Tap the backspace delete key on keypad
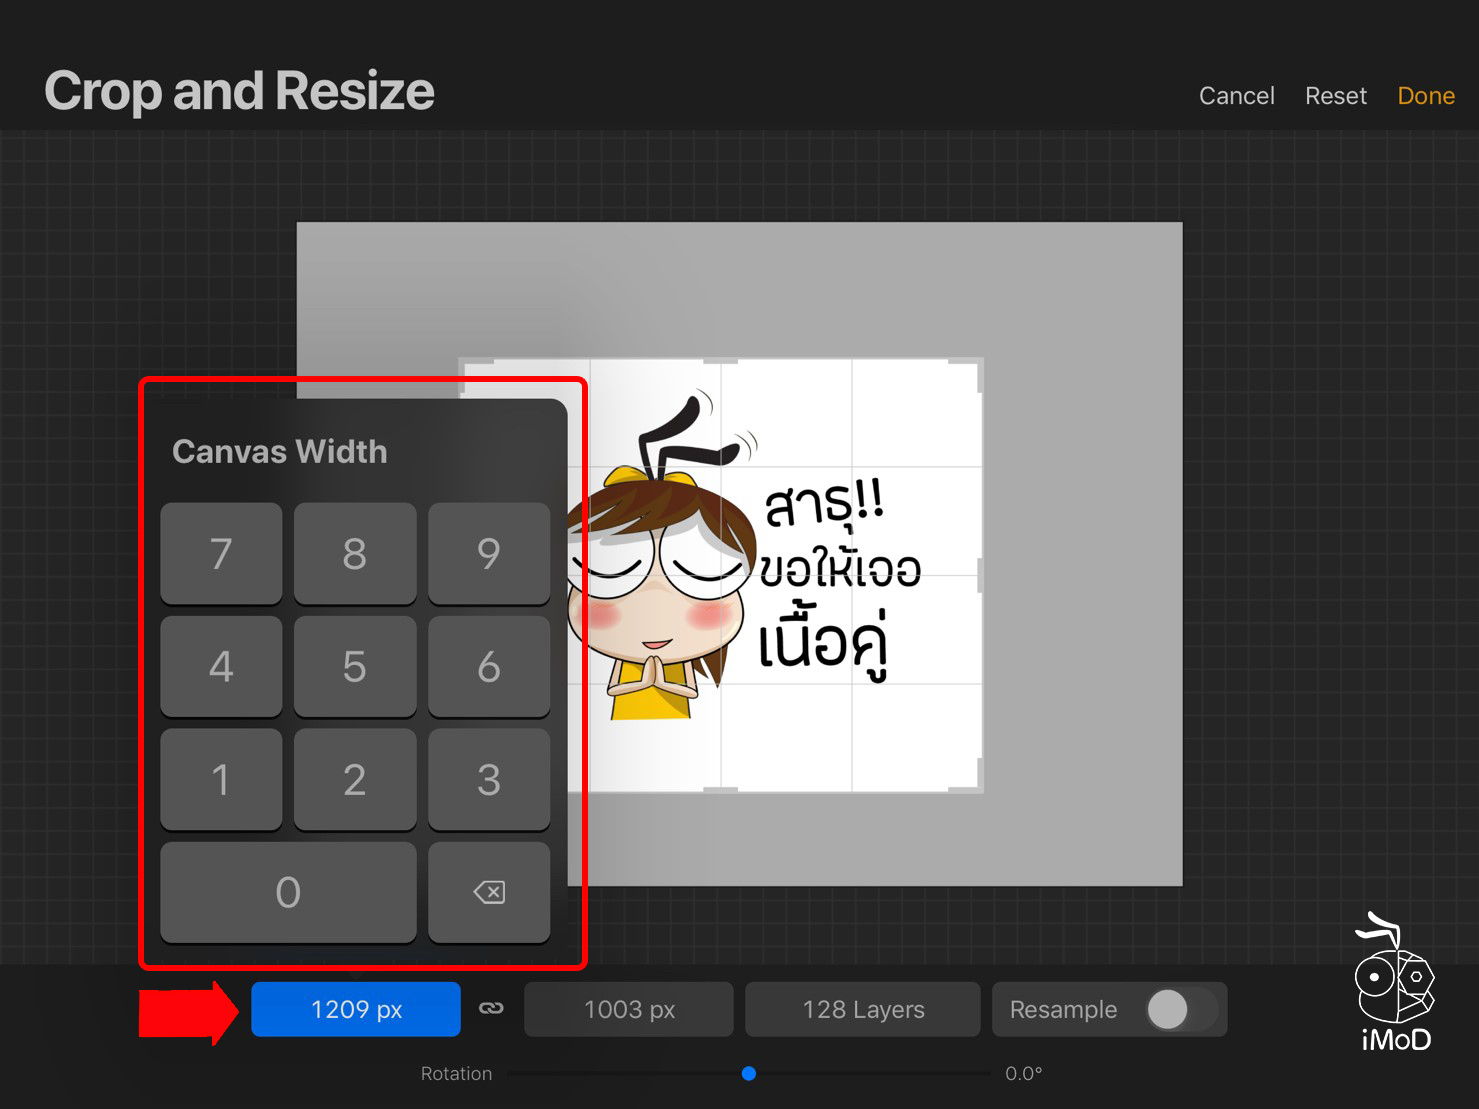The width and height of the screenshot is (1479, 1109). point(489,892)
